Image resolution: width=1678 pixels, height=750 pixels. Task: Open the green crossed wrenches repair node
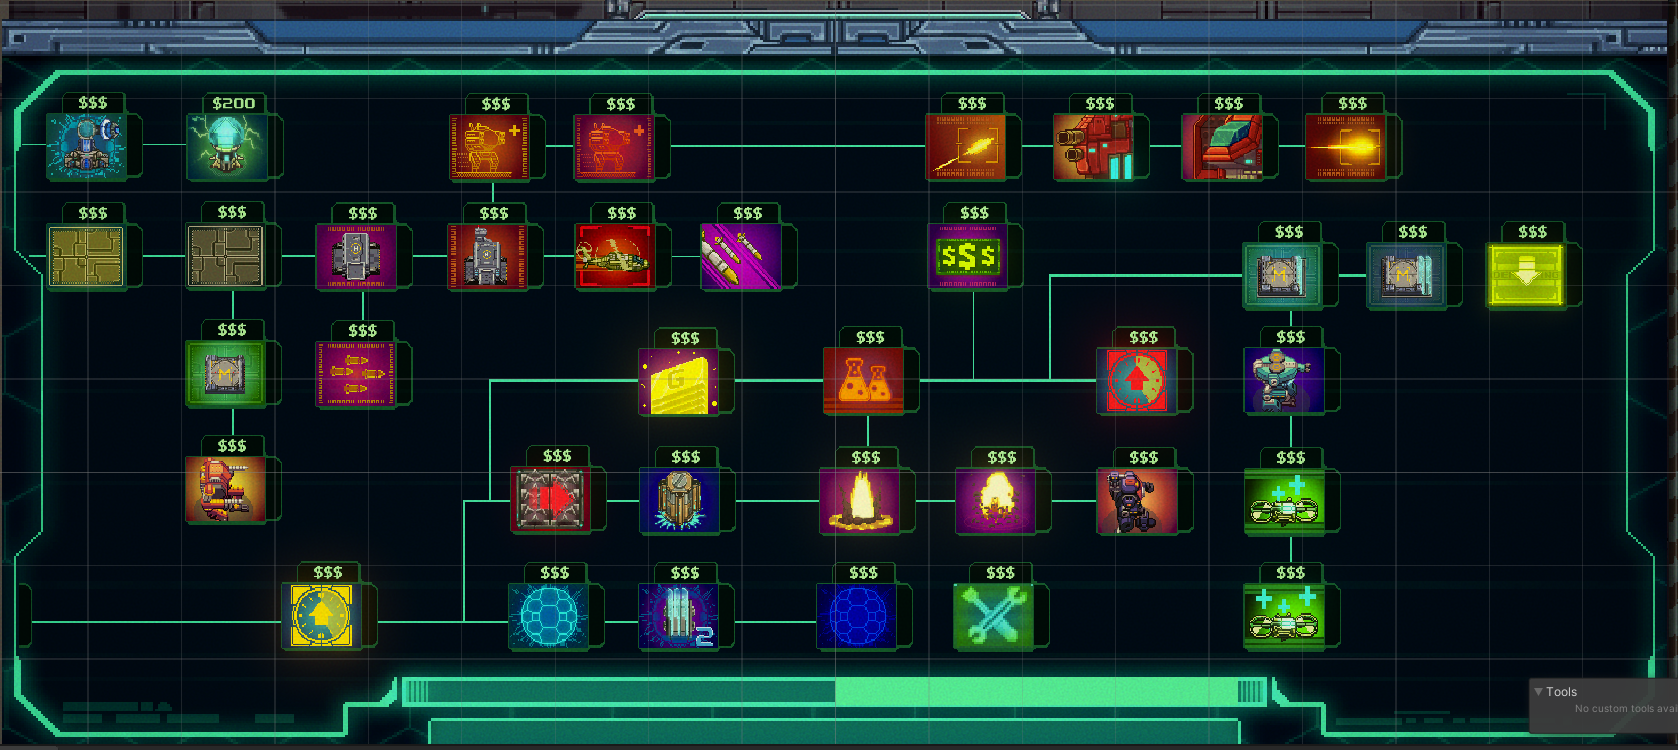(994, 616)
